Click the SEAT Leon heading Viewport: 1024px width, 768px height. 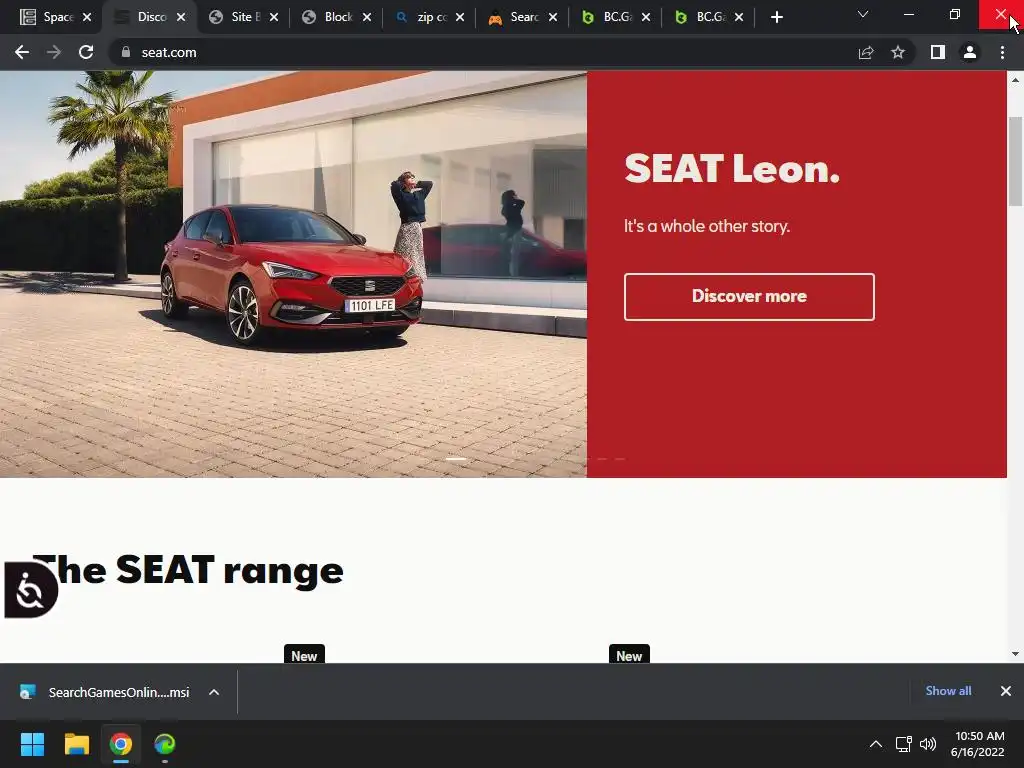(731, 168)
